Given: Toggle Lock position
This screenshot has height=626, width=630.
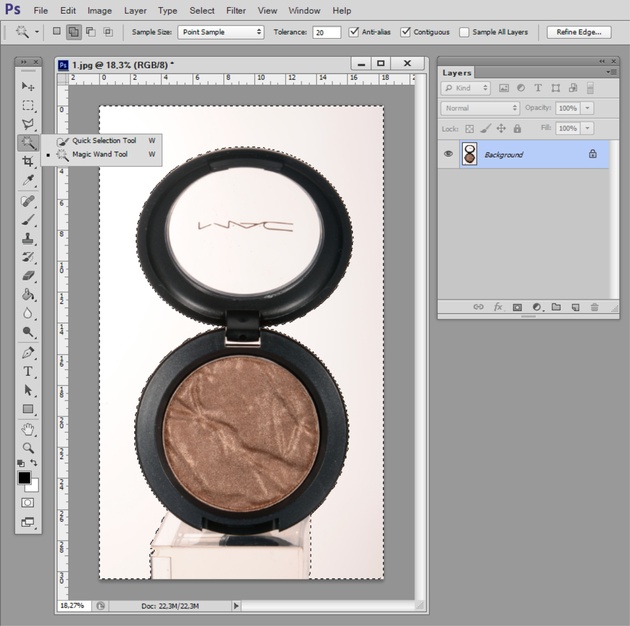Looking at the screenshot, I should (501, 129).
